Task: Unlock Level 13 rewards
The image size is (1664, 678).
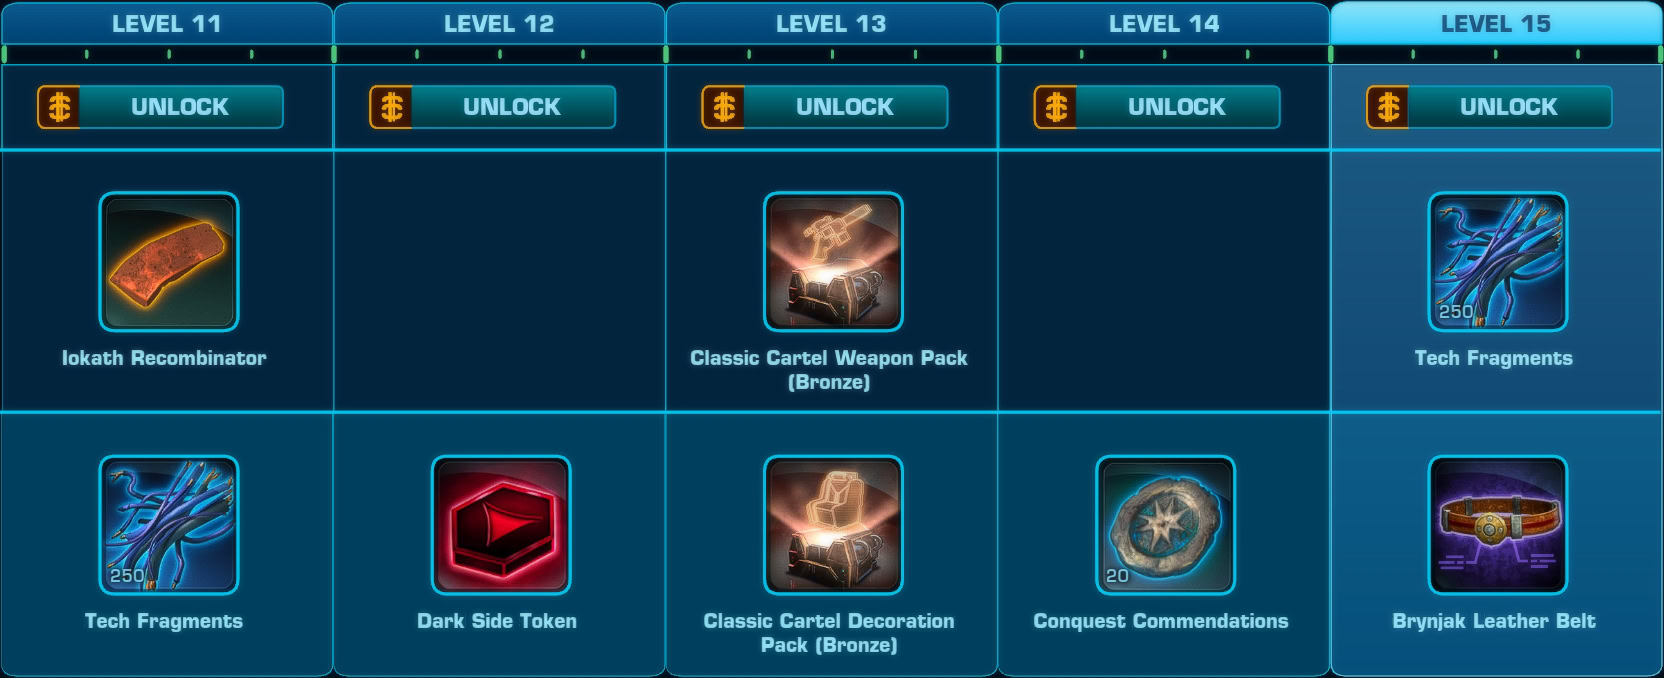Action: (824, 107)
